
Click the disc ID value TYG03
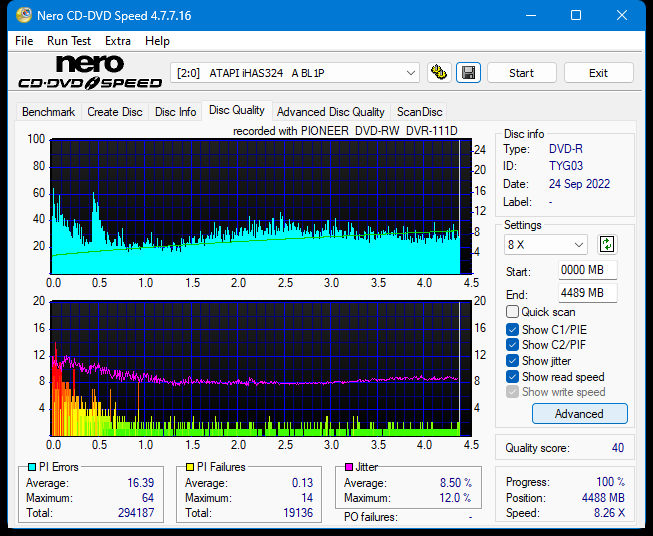point(566,166)
